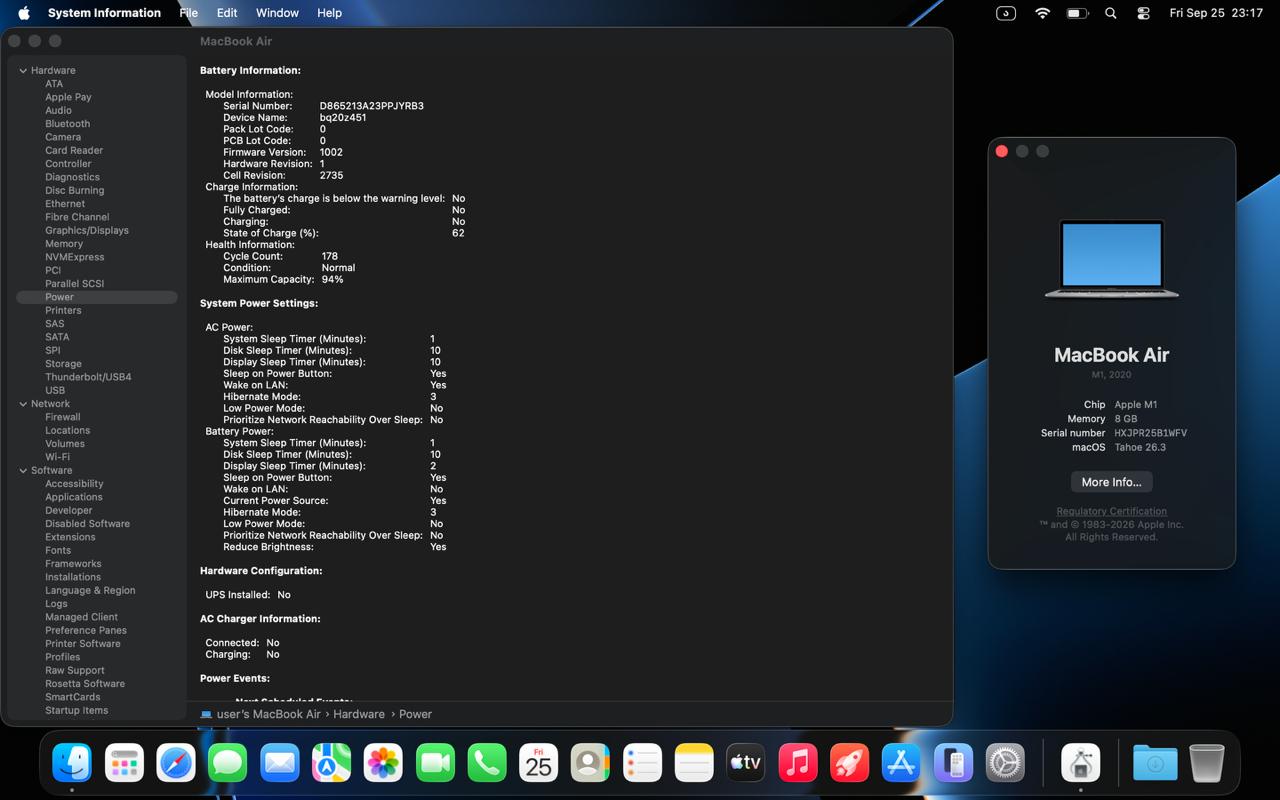Launch Maps from the Dock

point(331,763)
